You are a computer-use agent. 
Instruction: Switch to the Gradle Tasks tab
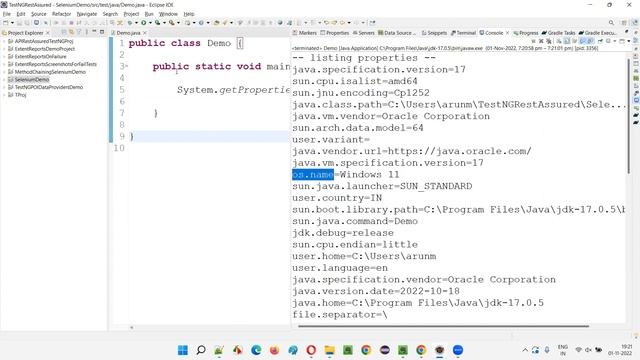pyautogui.click(x=558, y=33)
